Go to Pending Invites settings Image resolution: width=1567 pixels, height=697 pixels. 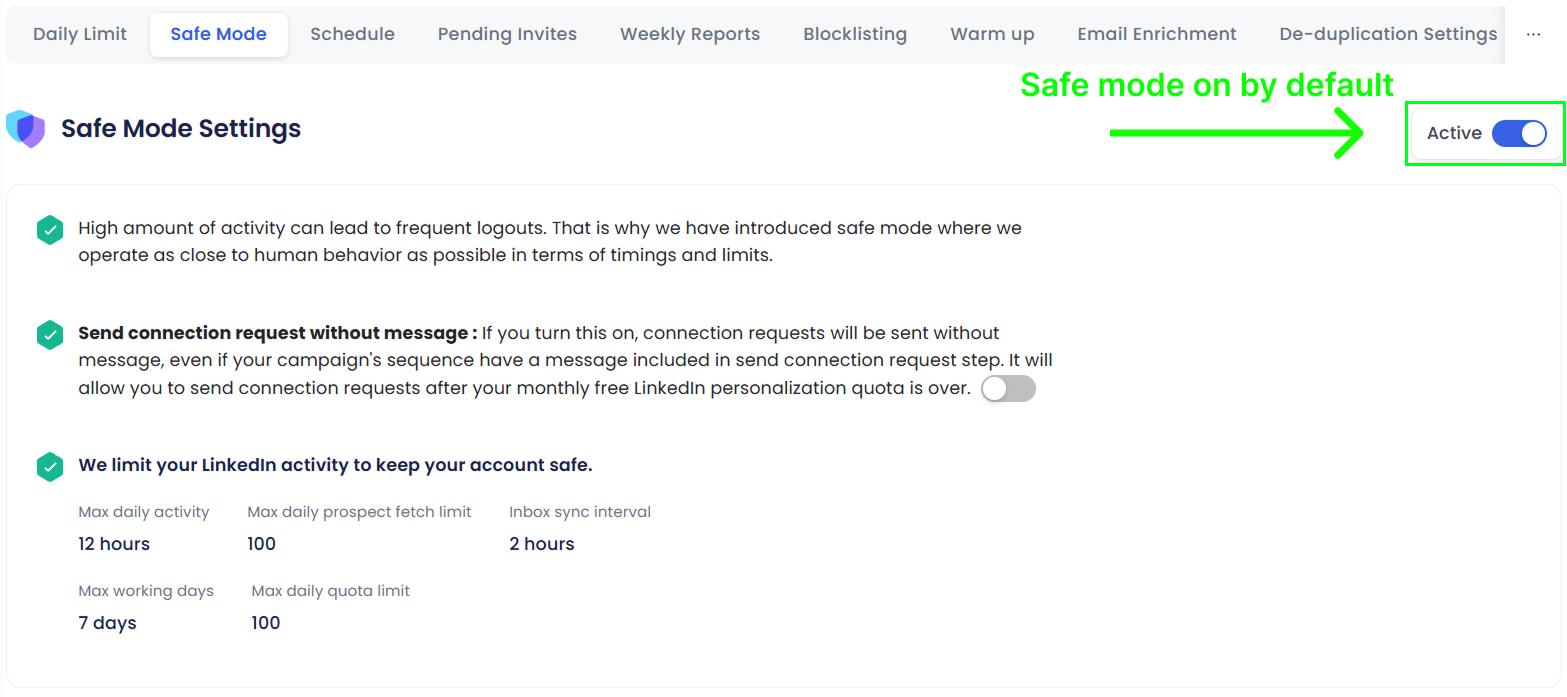point(507,33)
